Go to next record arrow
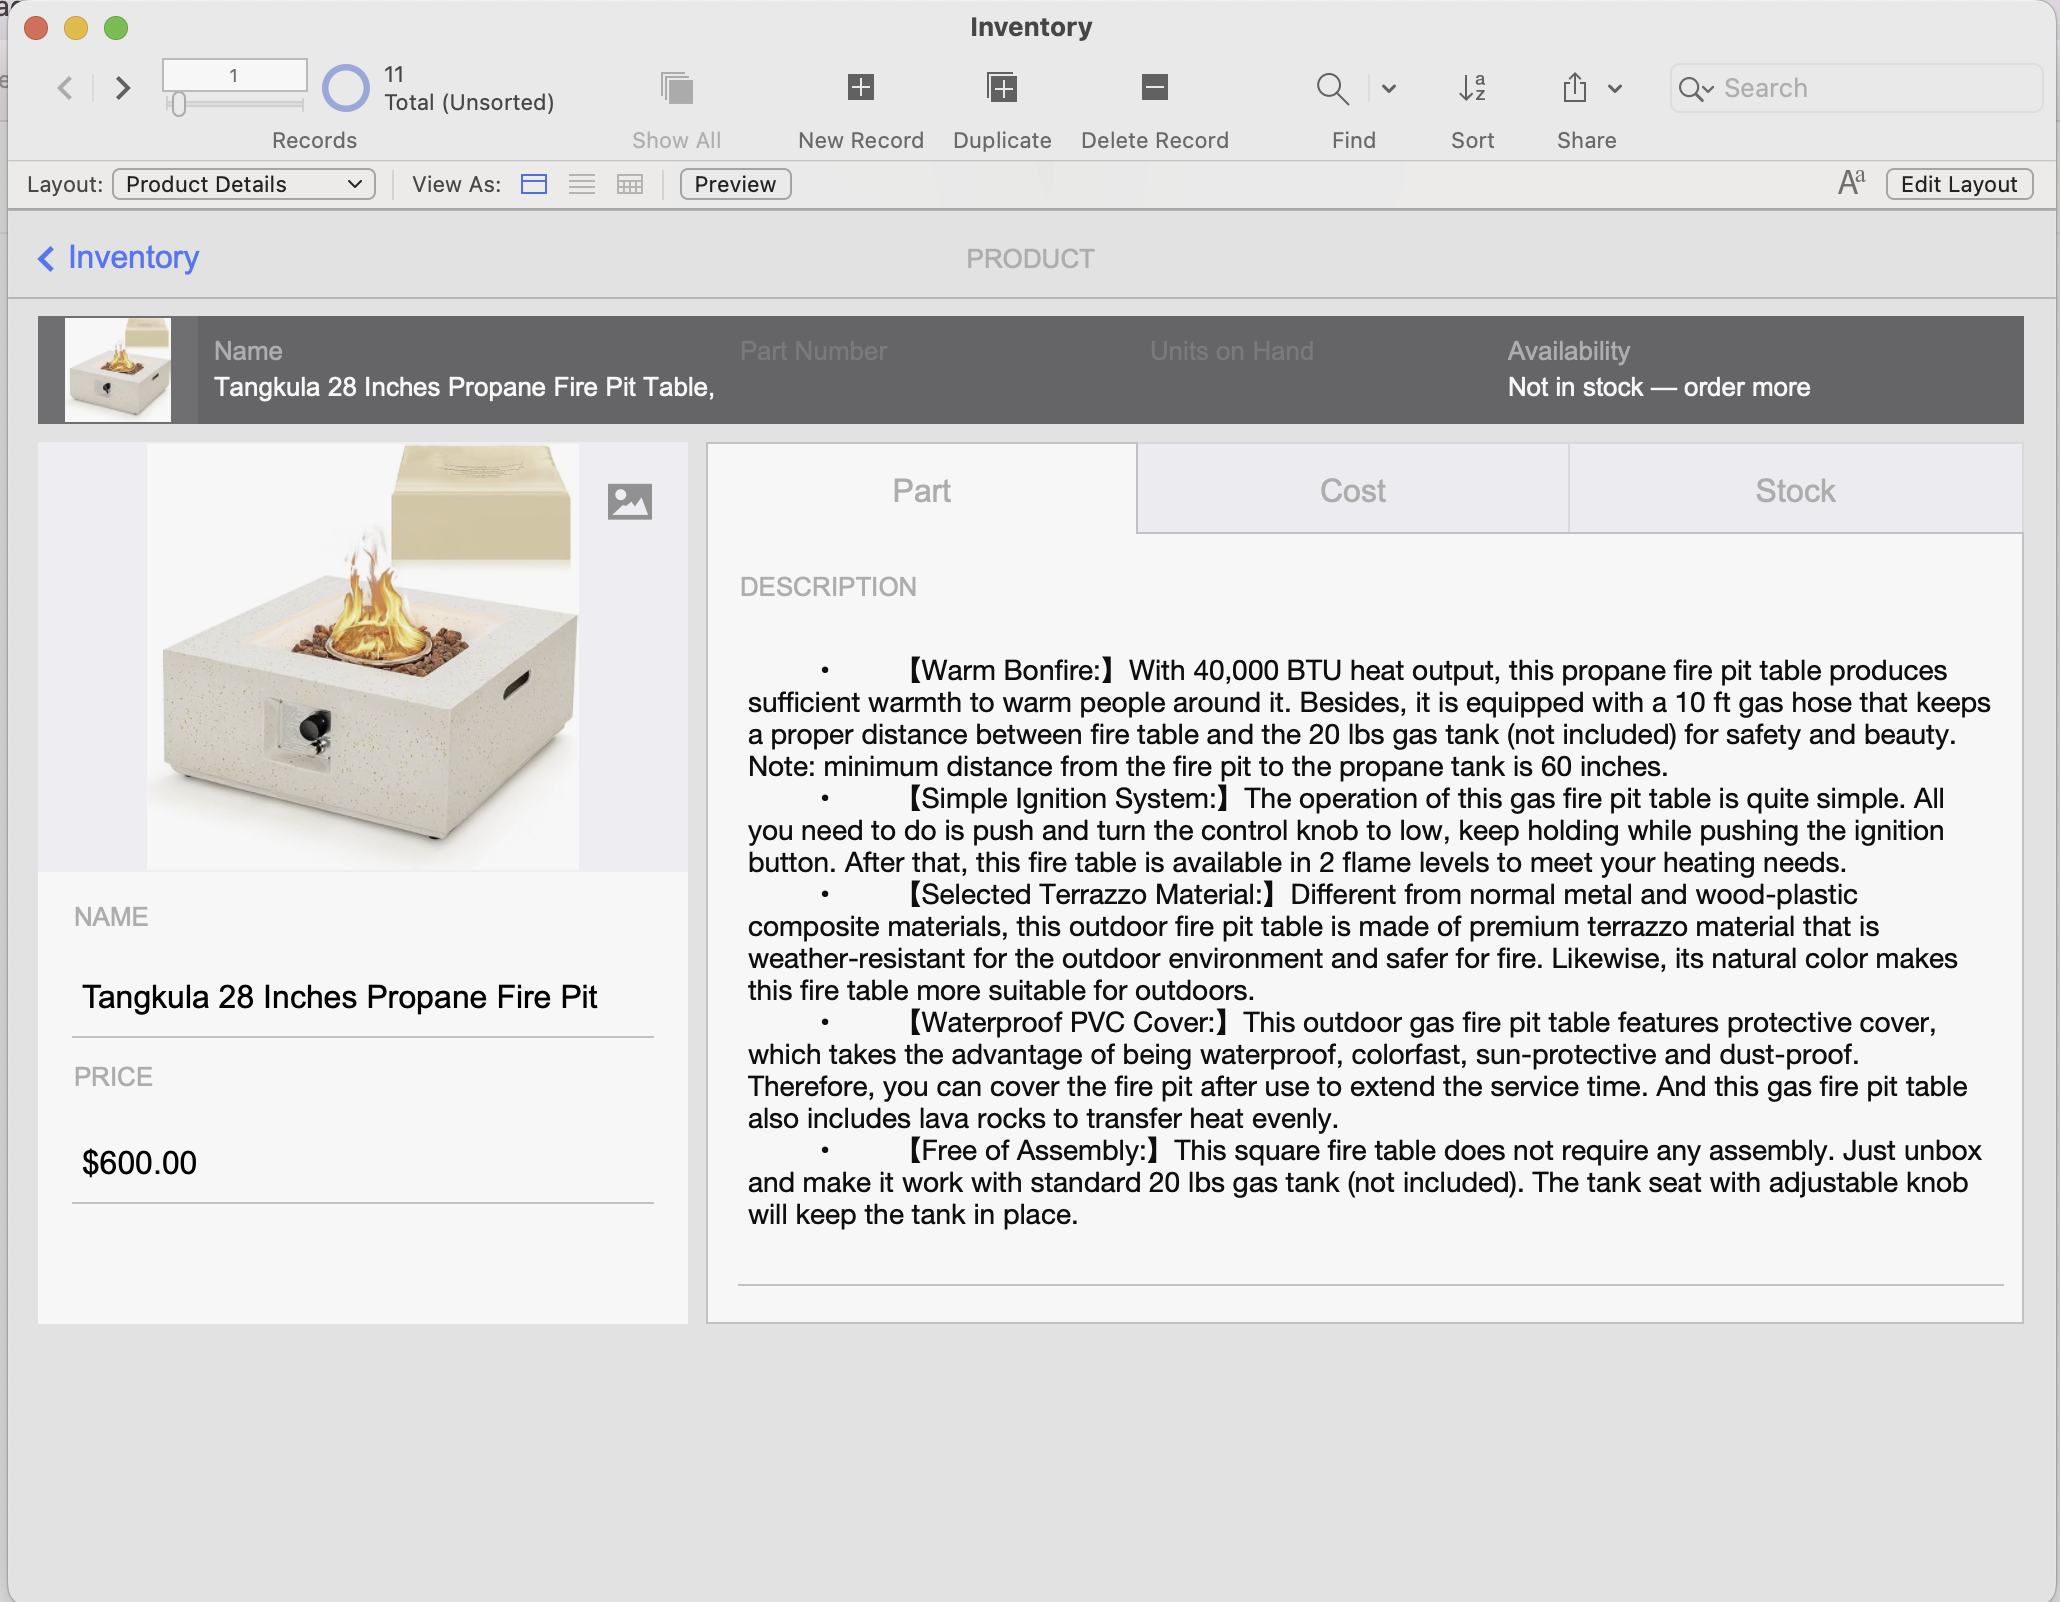Image resolution: width=2060 pixels, height=1602 pixels. (x=122, y=88)
